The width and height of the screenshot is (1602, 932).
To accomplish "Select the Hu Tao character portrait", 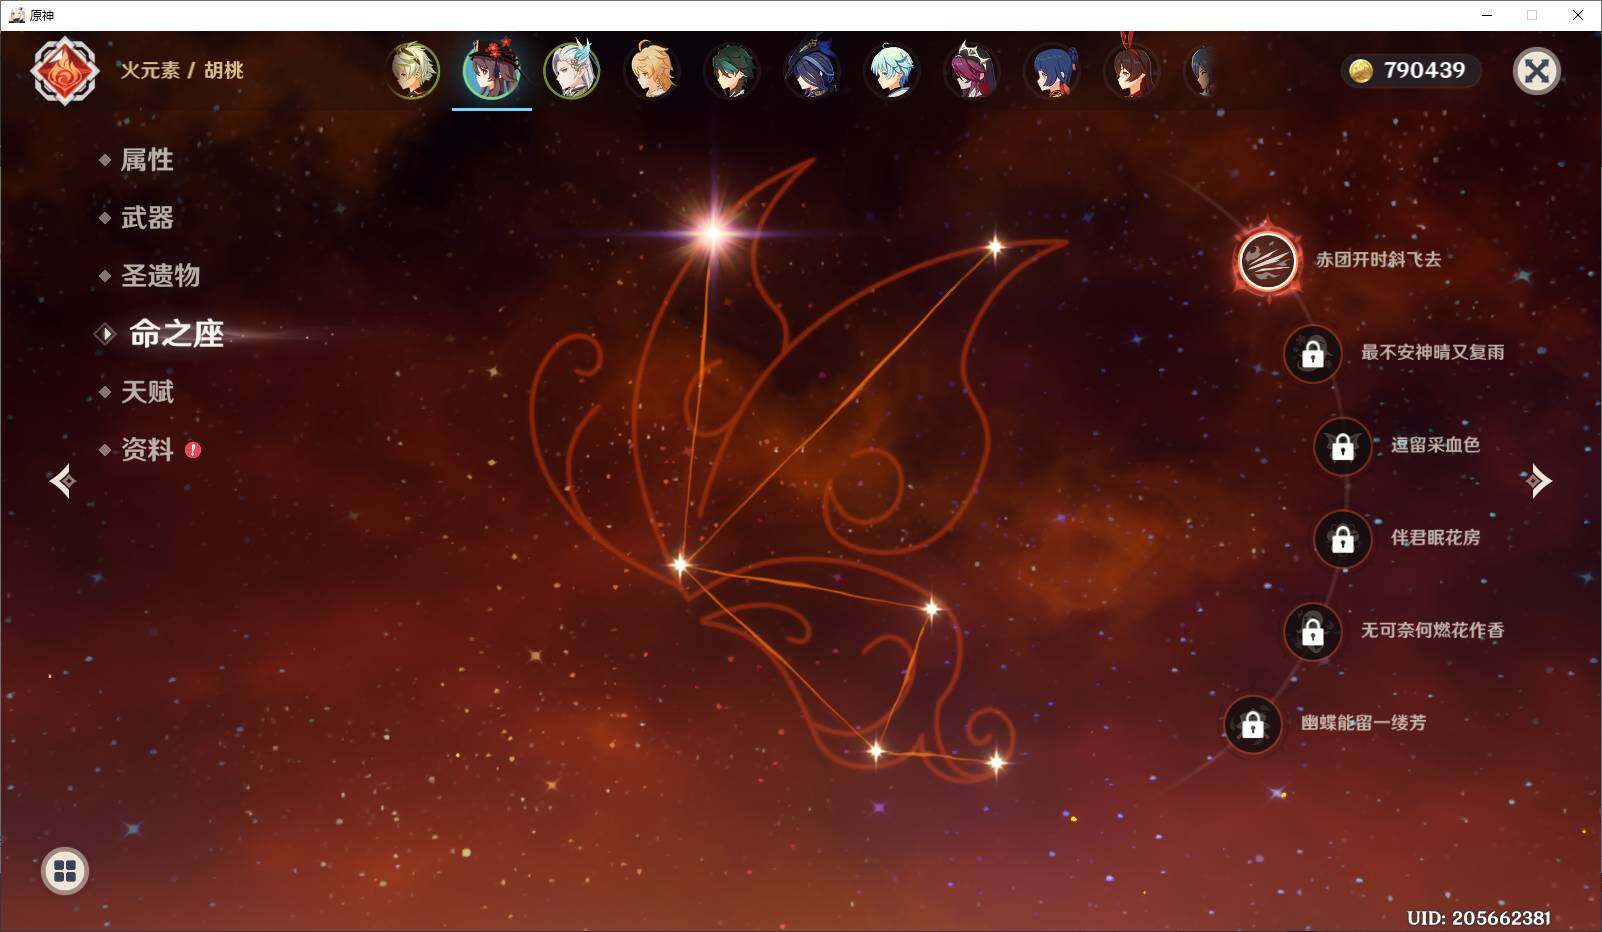I will [492, 70].
